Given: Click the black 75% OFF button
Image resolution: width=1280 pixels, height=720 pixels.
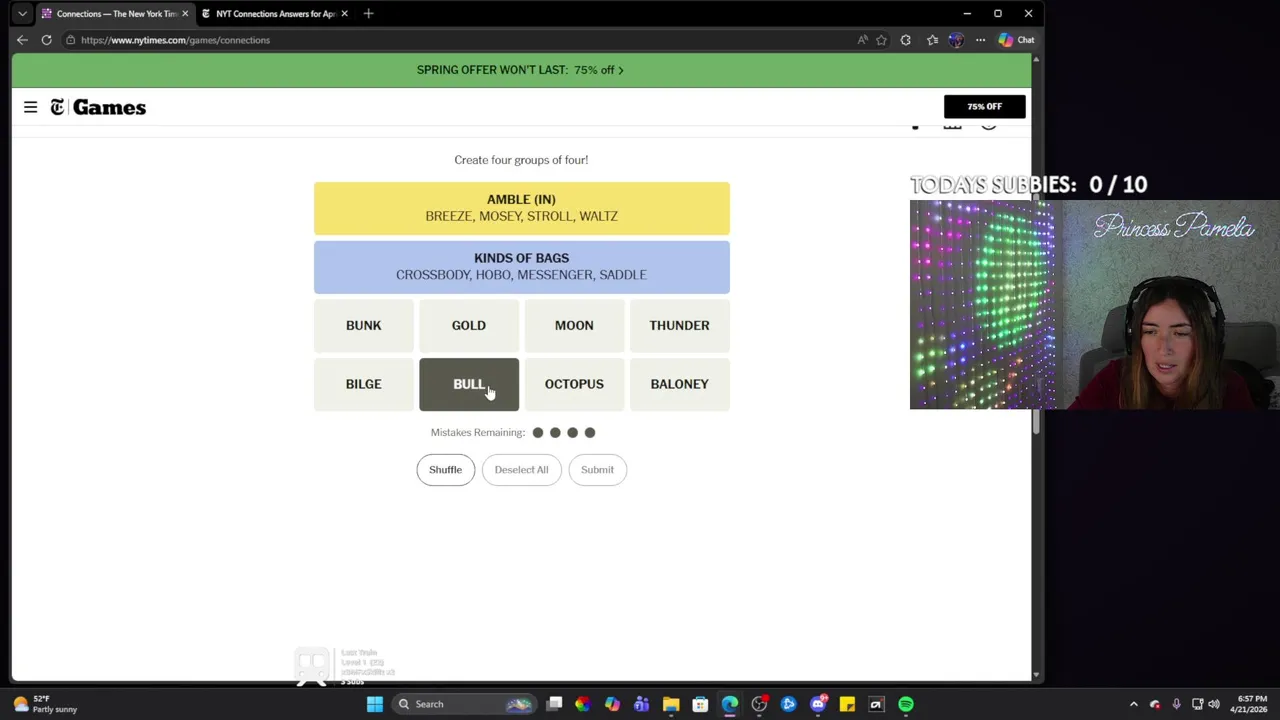Looking at the screenshot, I should pyautogui.click(x=984, y=106).
